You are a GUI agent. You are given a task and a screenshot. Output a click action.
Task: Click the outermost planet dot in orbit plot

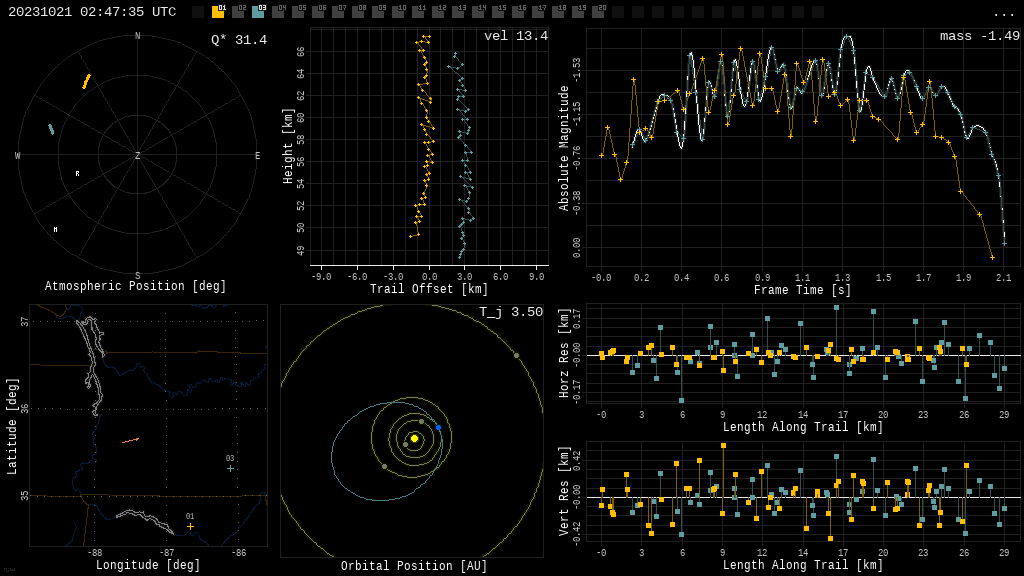[x=516, y=355]
